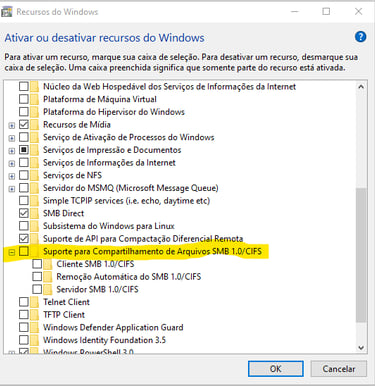Collapse the SMB 1.0/CIFS support node
375x386 pixels.
click(x=12, y=252)
